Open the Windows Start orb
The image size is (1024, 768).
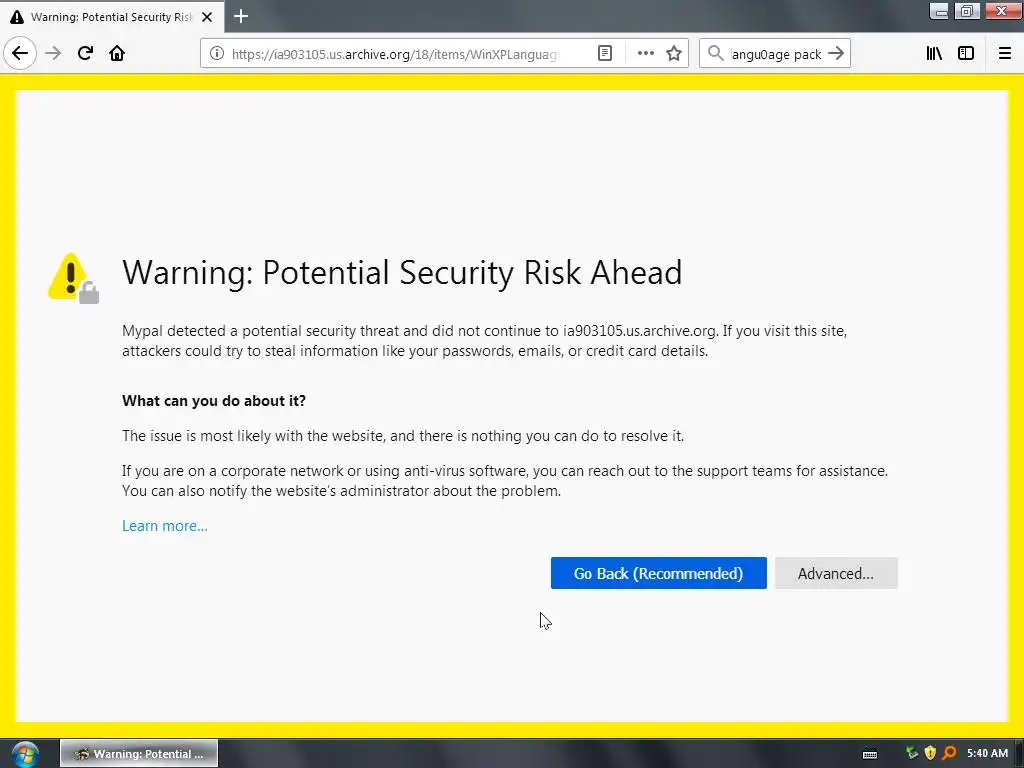click(x=25, y=754)
